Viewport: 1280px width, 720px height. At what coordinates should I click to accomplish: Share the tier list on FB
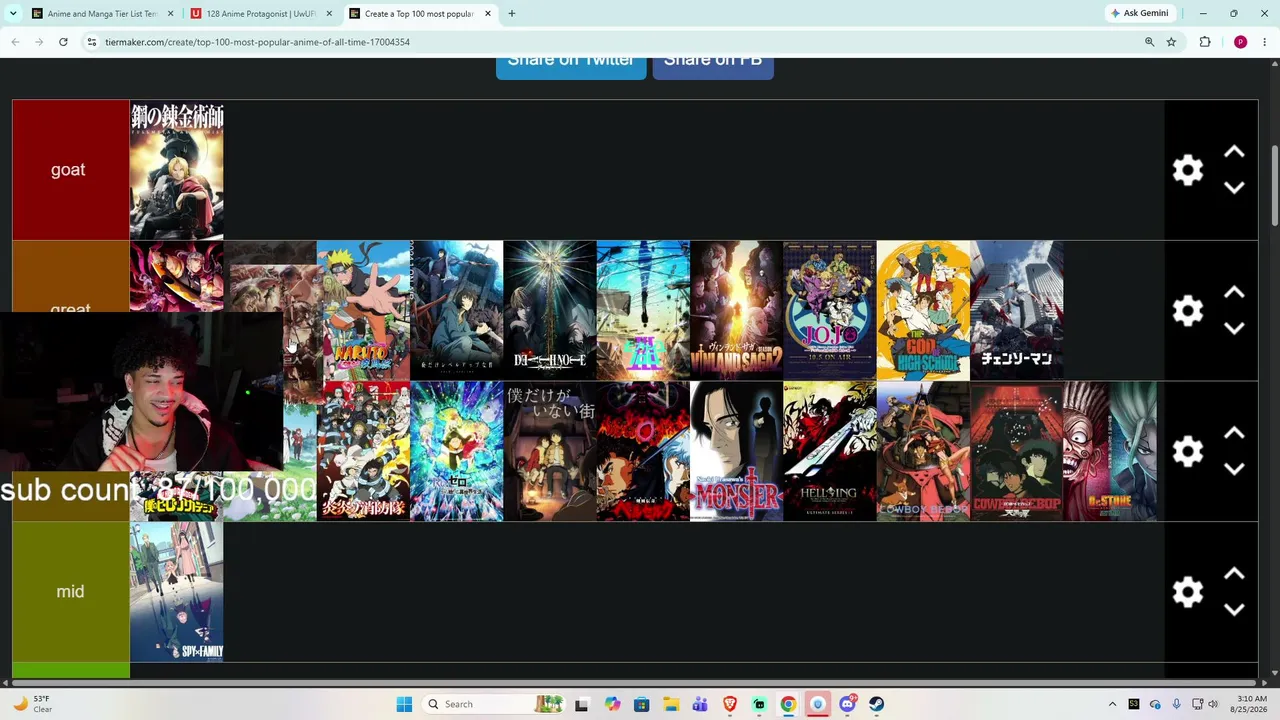tap(713, 64)
